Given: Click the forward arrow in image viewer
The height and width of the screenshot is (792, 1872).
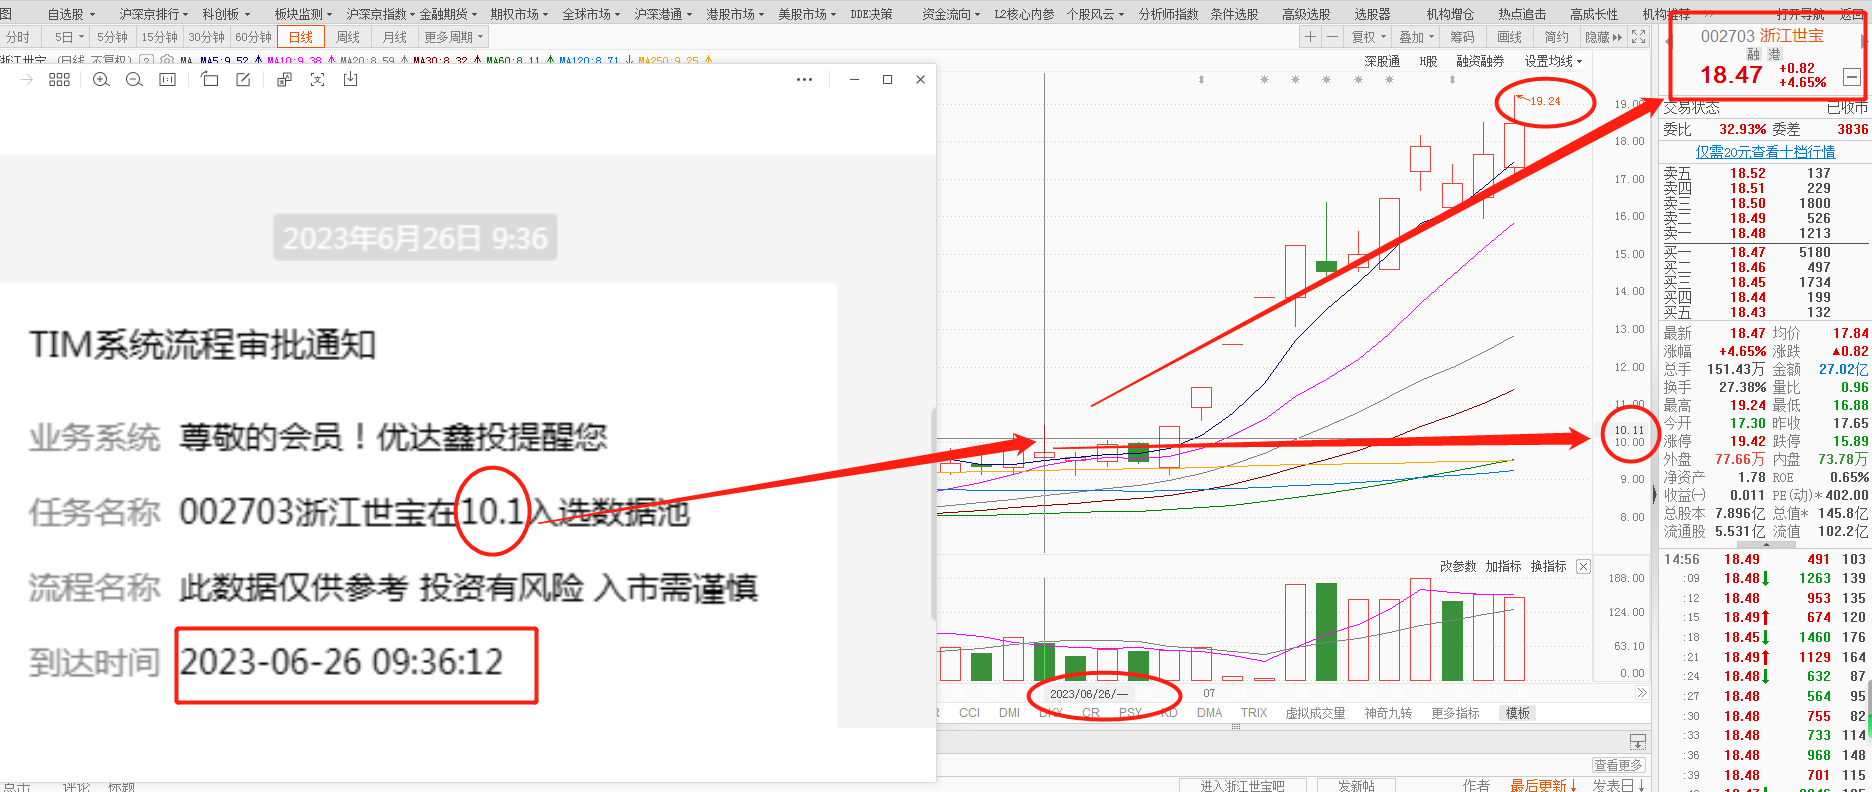Looking at the screenshot, I should pos(27,80).
